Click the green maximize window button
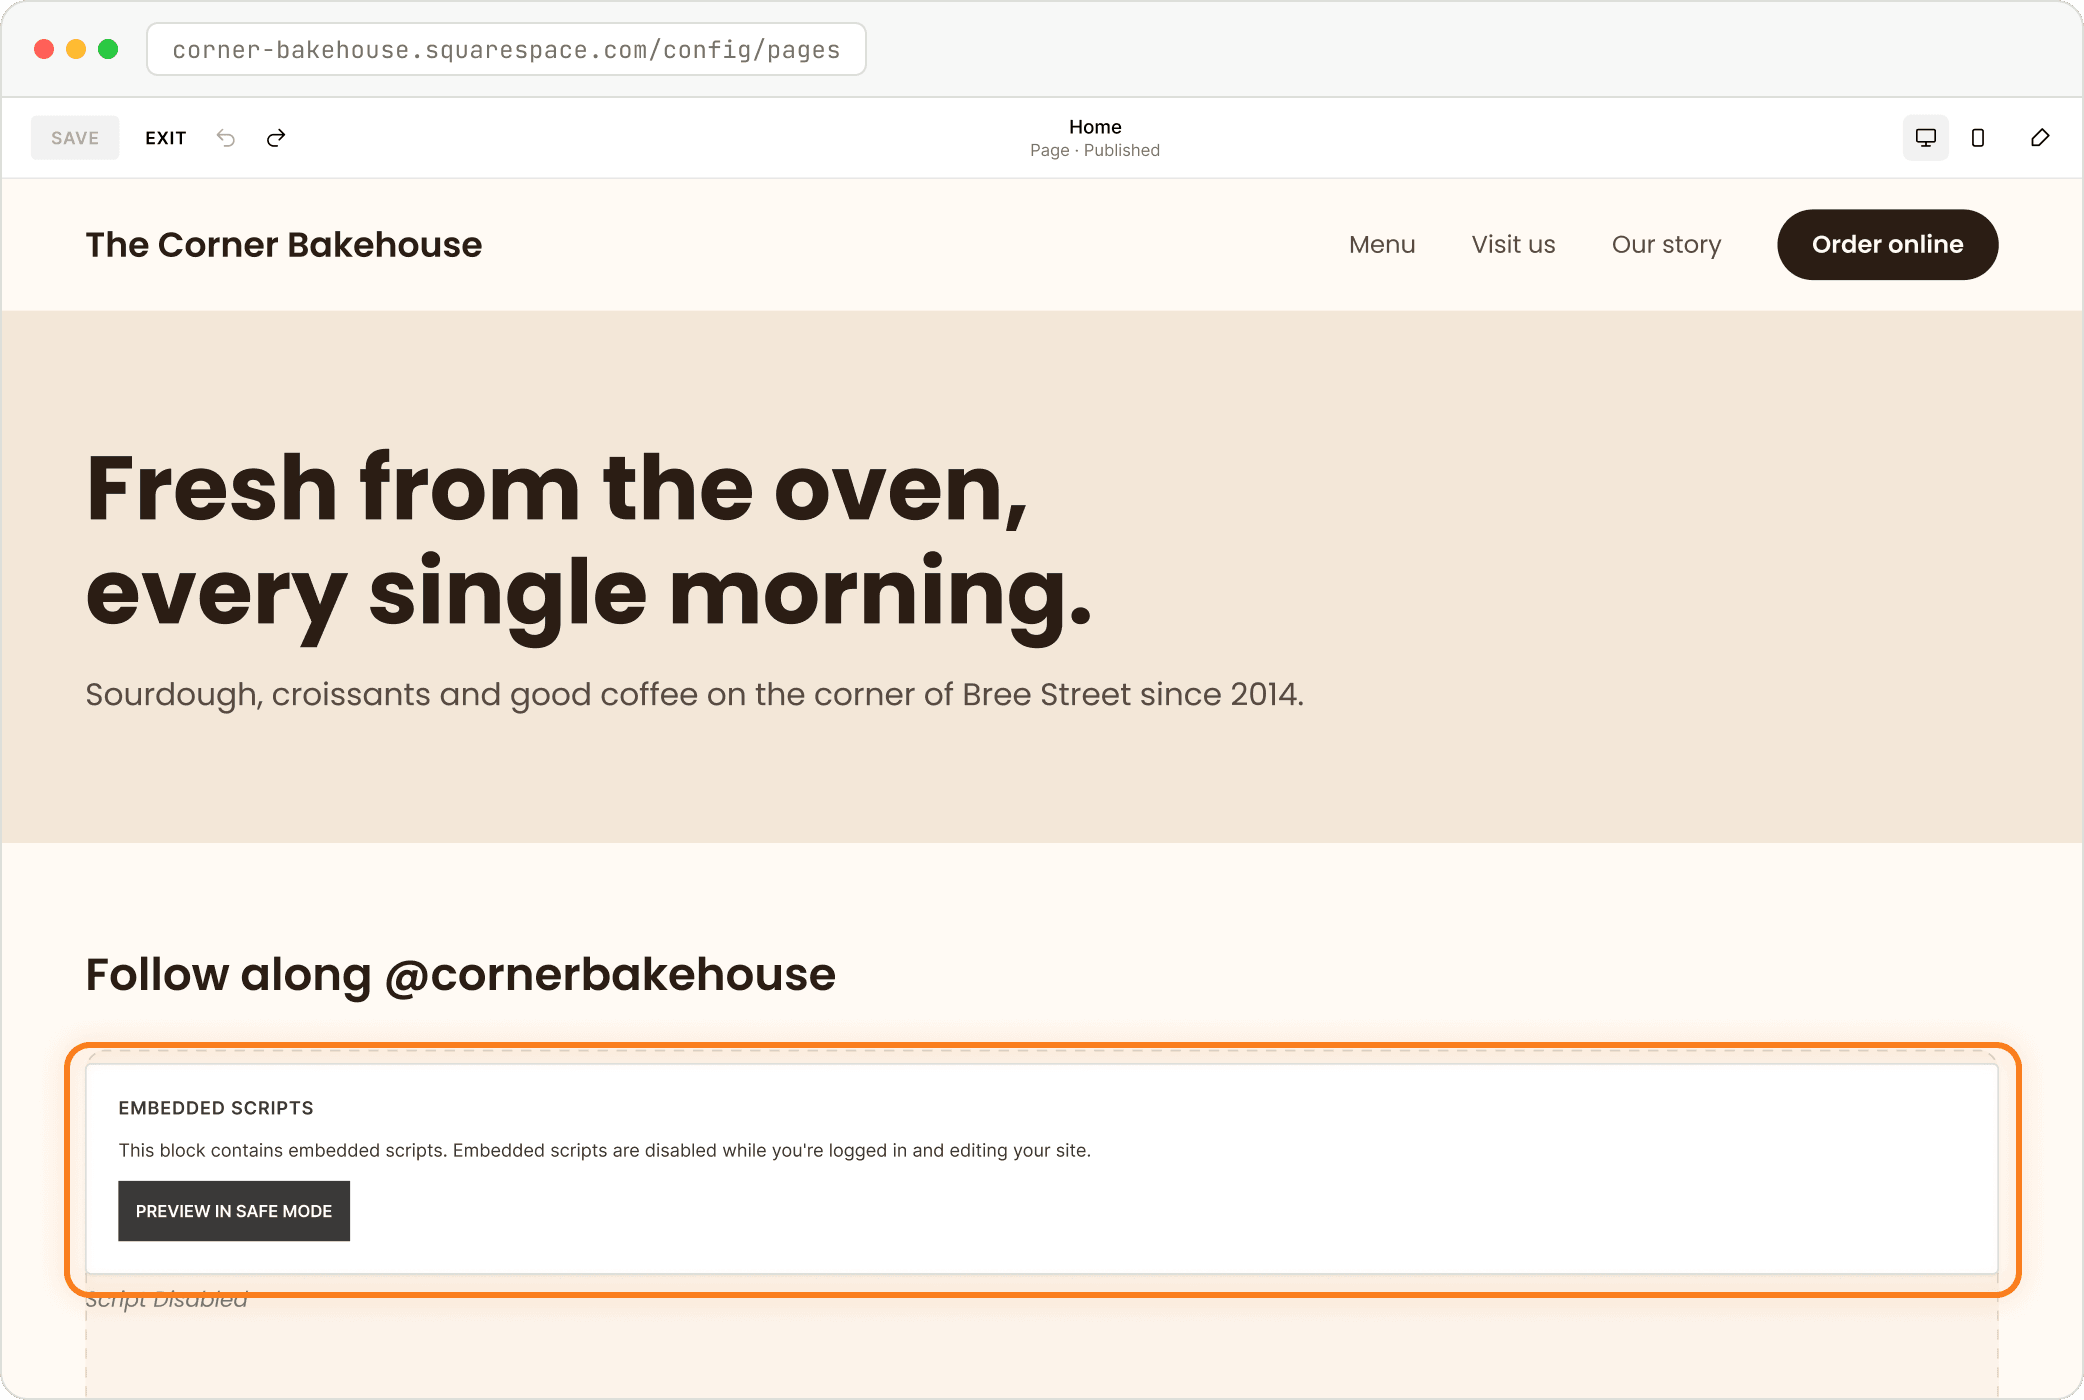Image resolution: width=2084 pixels, height=1400 pixels. point(108,49)
